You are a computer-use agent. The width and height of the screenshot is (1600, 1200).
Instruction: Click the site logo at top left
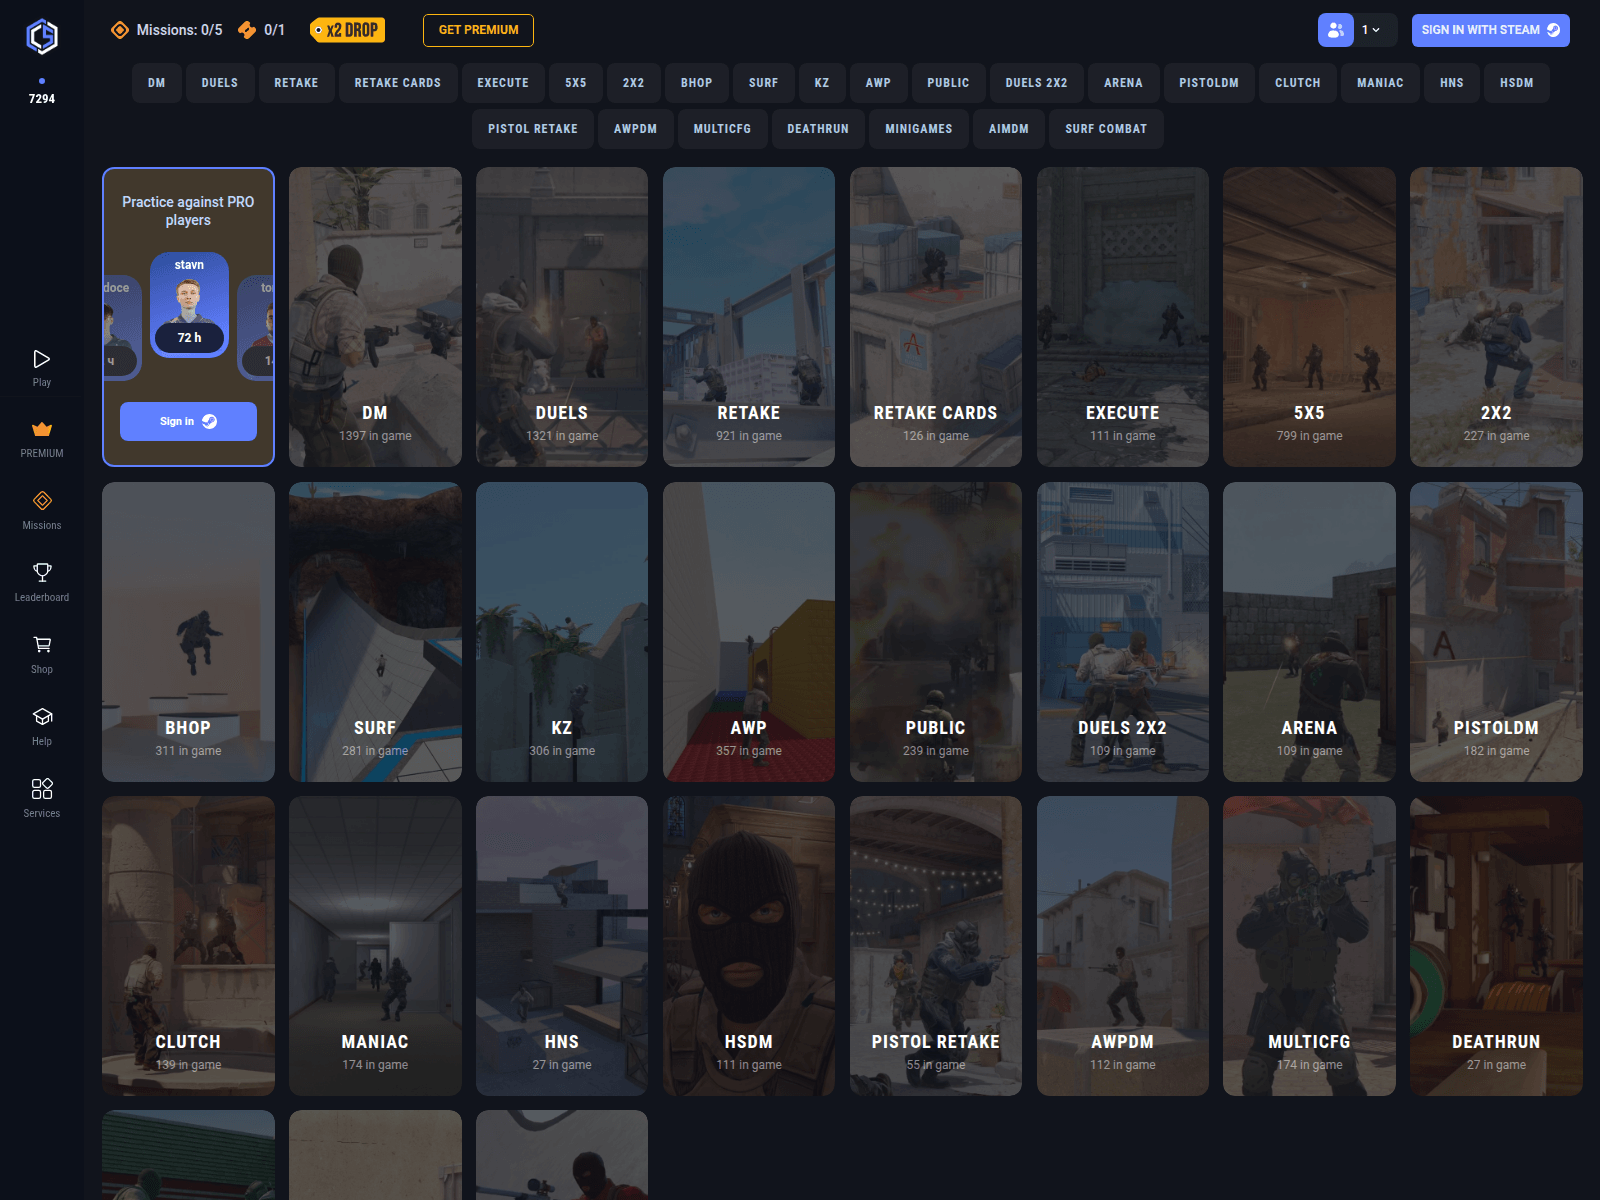tap(41, 36)
